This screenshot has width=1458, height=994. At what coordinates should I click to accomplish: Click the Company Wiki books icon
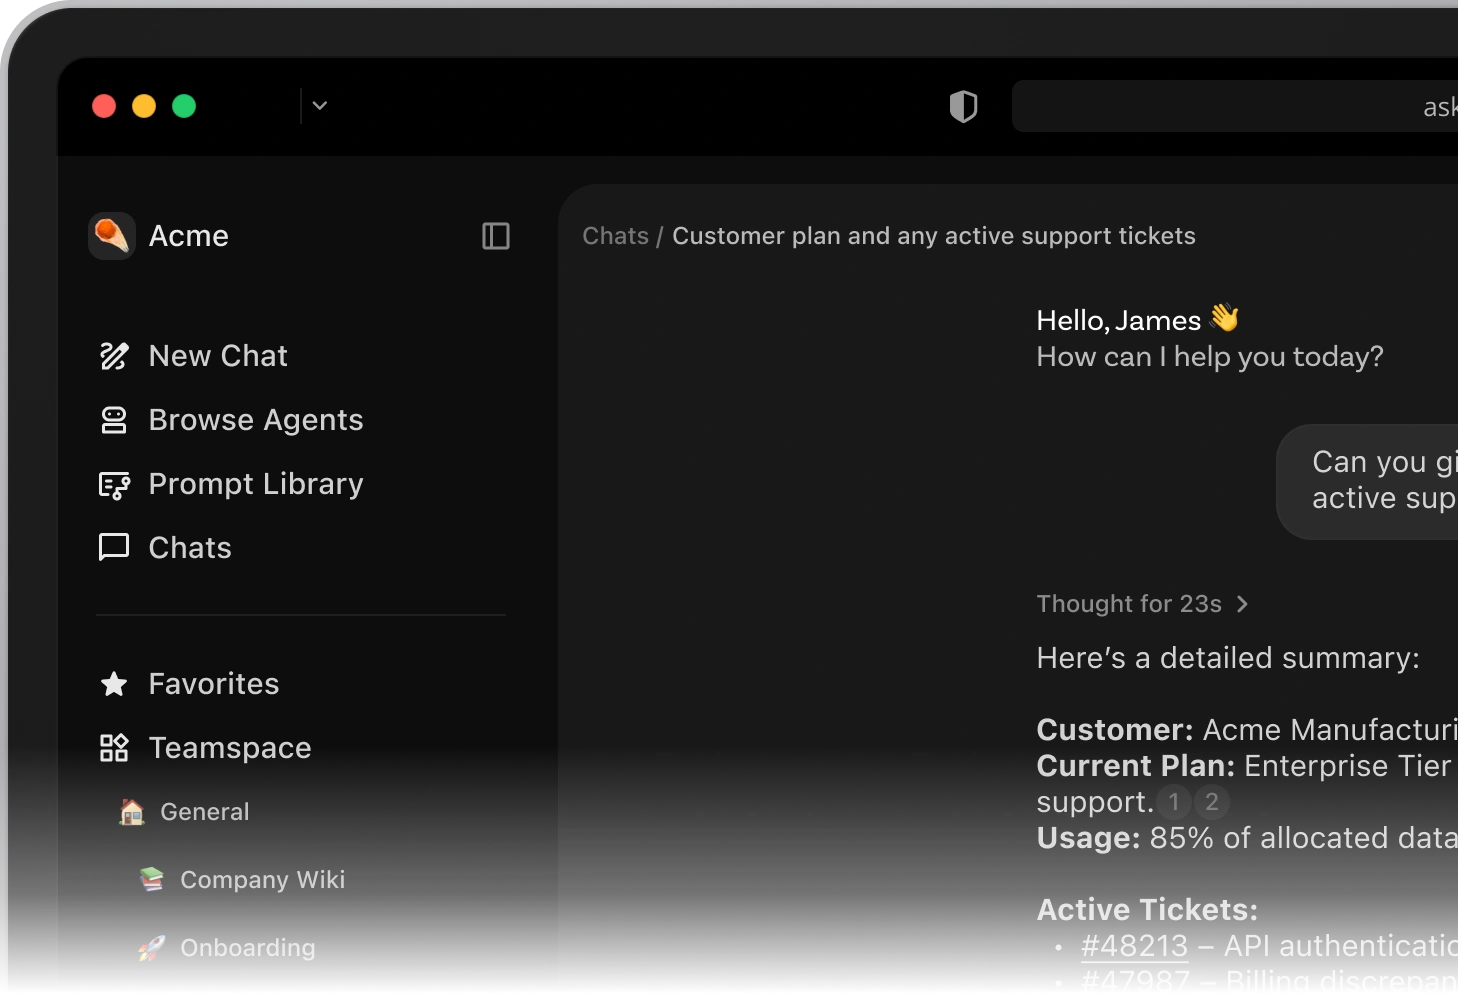152,880
